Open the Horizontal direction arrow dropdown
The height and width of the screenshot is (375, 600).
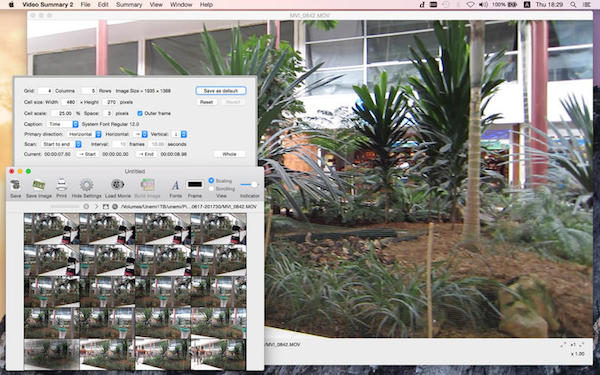140,134
